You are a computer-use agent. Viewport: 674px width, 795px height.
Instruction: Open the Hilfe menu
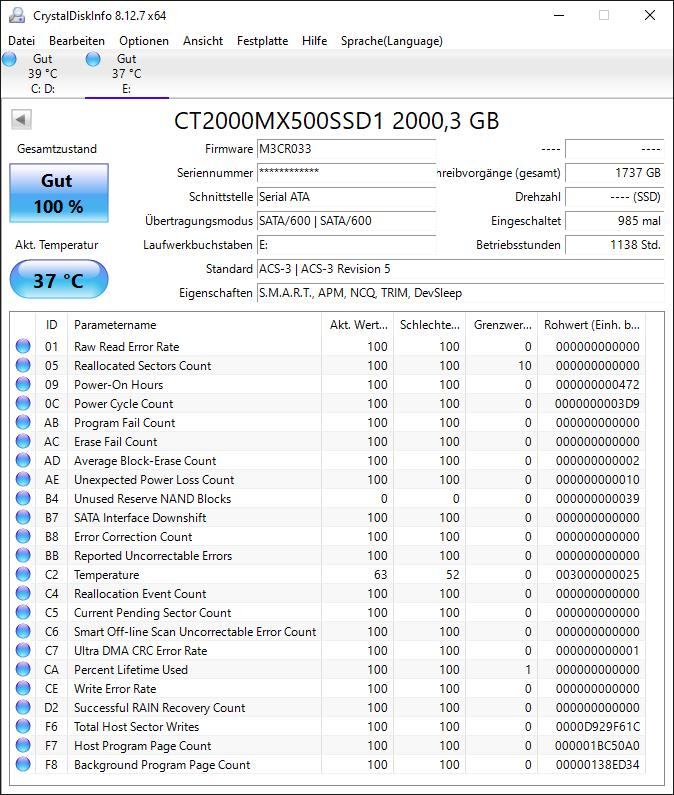tap(314, 41)
